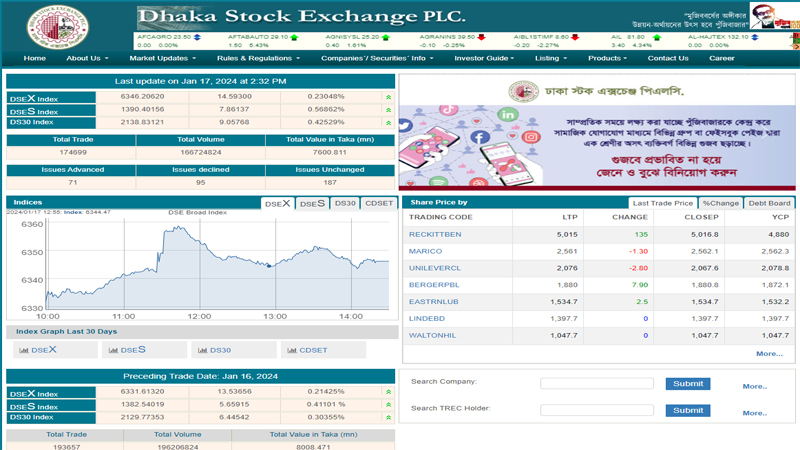Image resolution: width=800 pixels, height=450 pixels.
Task: Switch to the Debt Board tab
Action: pos(769,203)
